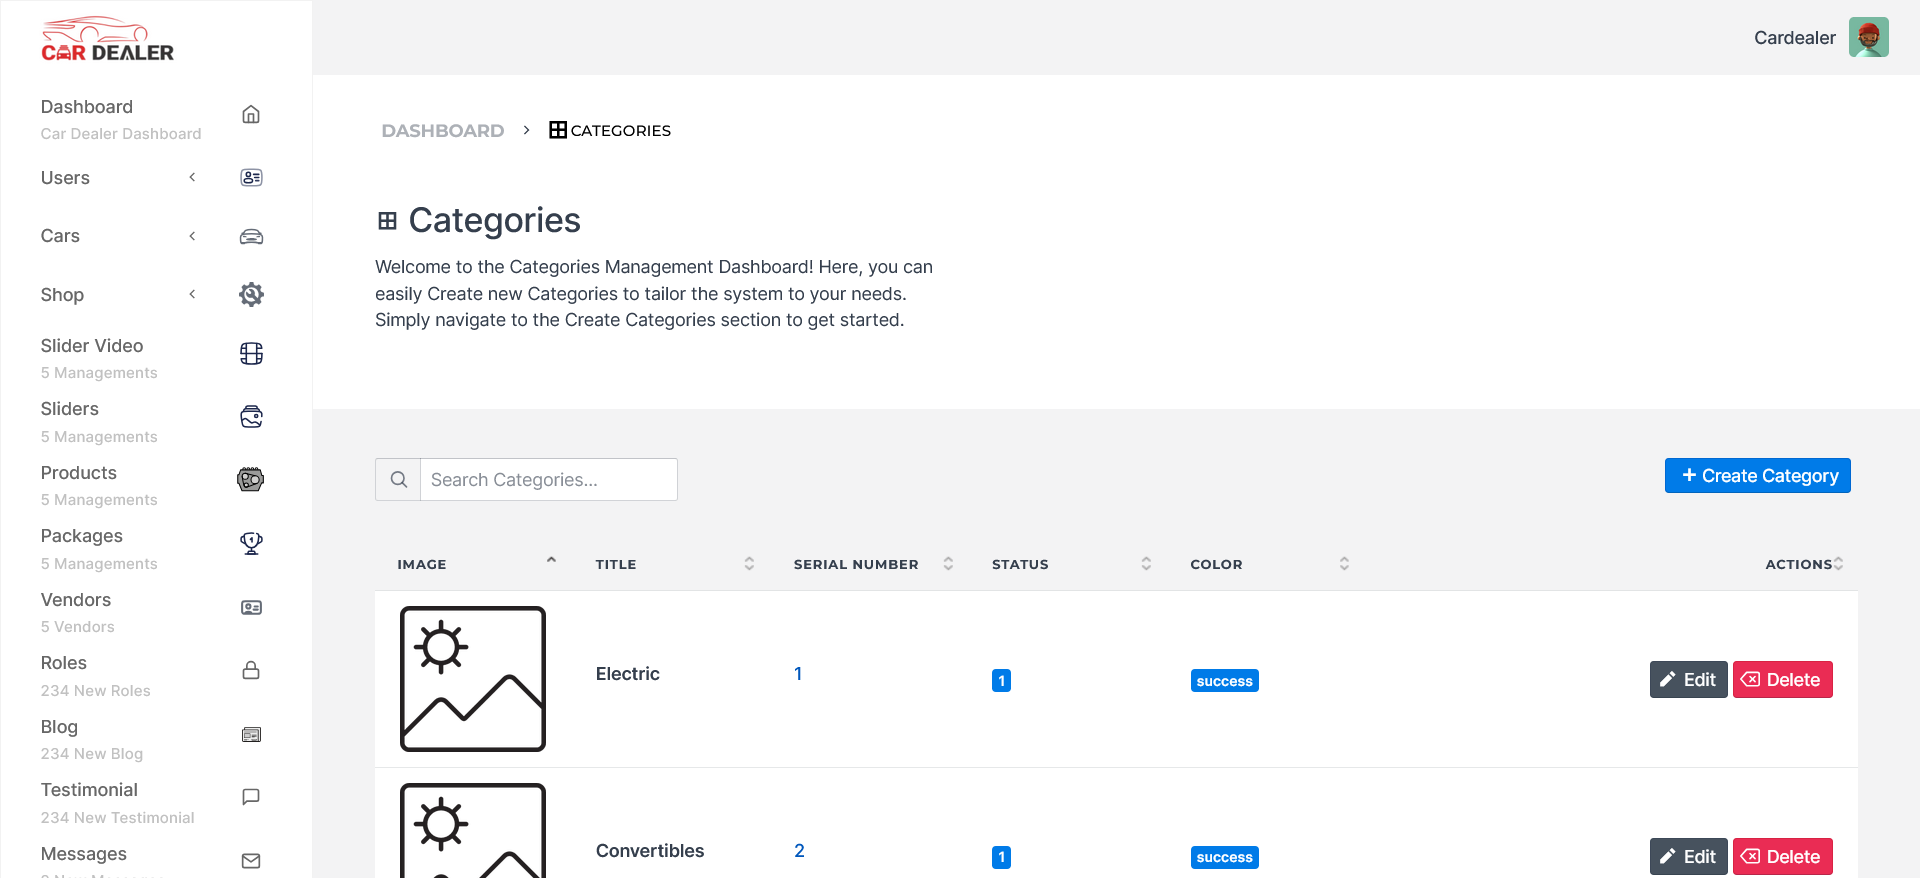Screen dimensions: 1920x878
Task: Open the Vendors menu item
Action: [x=76, y=600]
